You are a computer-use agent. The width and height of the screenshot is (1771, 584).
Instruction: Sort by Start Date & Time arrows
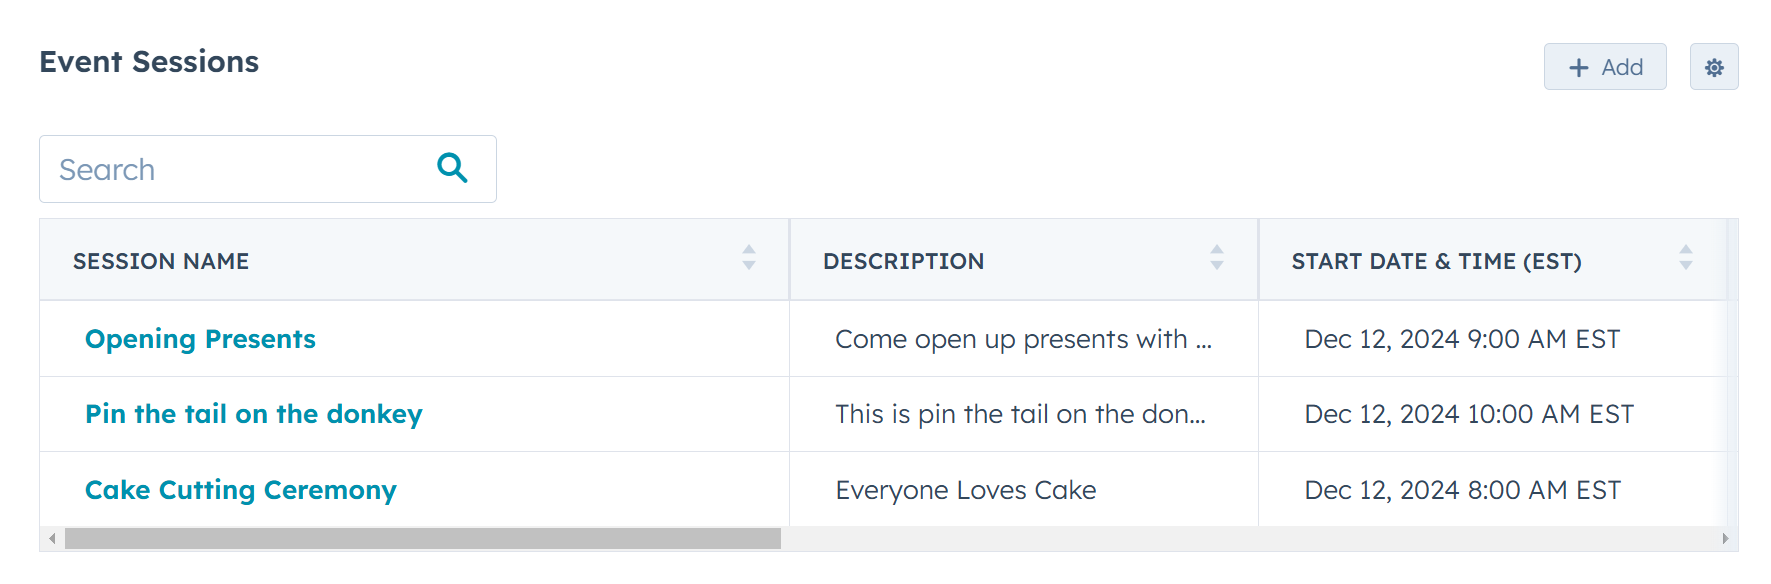[x=1686, y=258]
